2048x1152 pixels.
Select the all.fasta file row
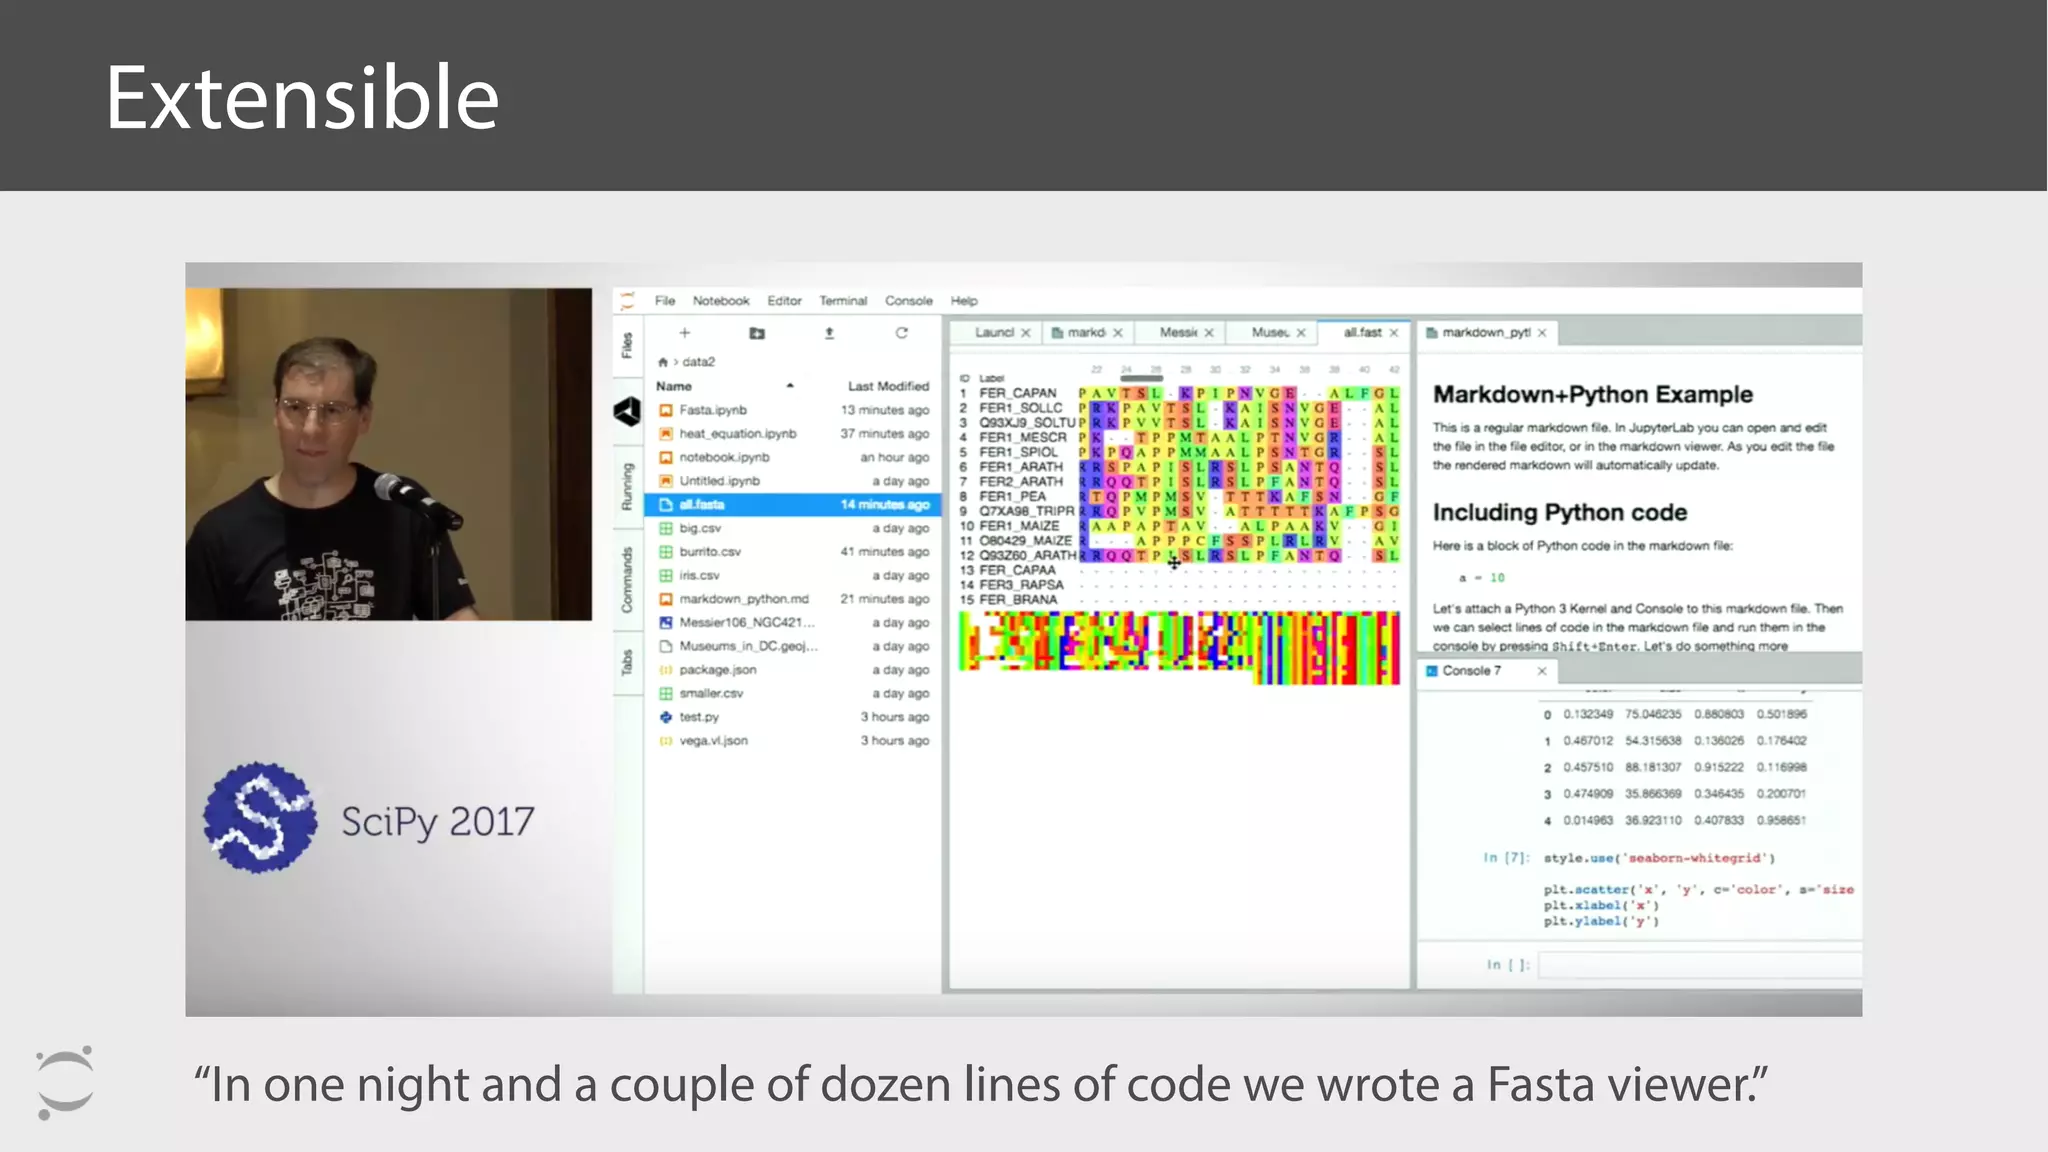coord(793,505)
